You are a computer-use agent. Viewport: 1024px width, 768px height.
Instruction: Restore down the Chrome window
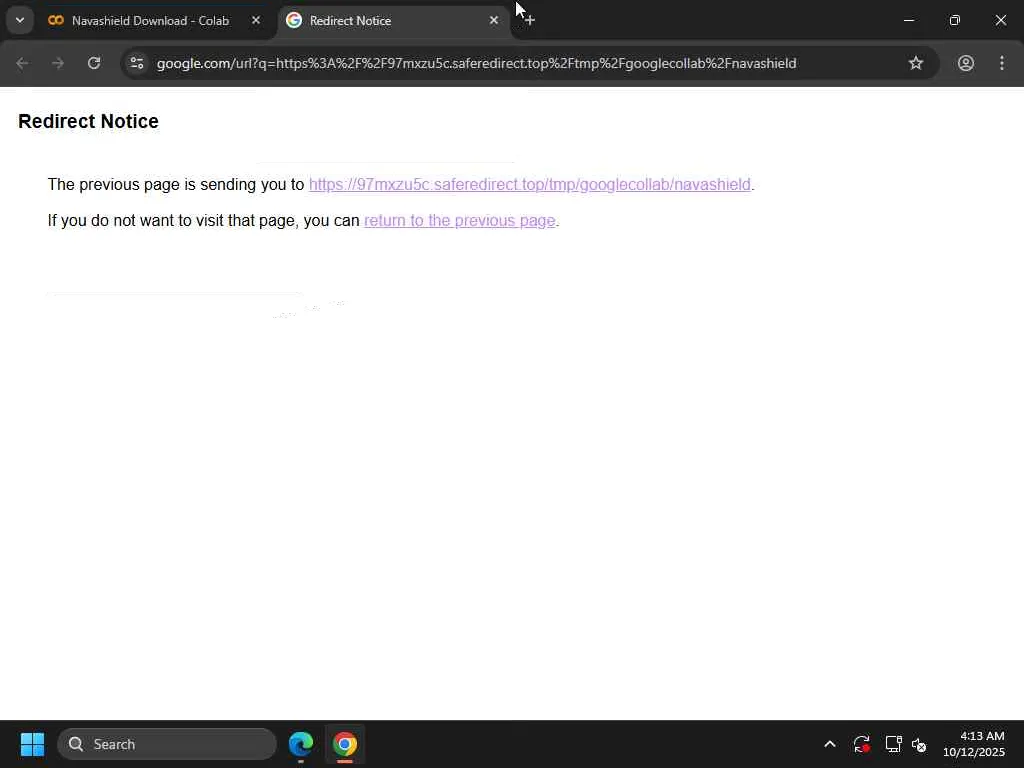[955, 20]
